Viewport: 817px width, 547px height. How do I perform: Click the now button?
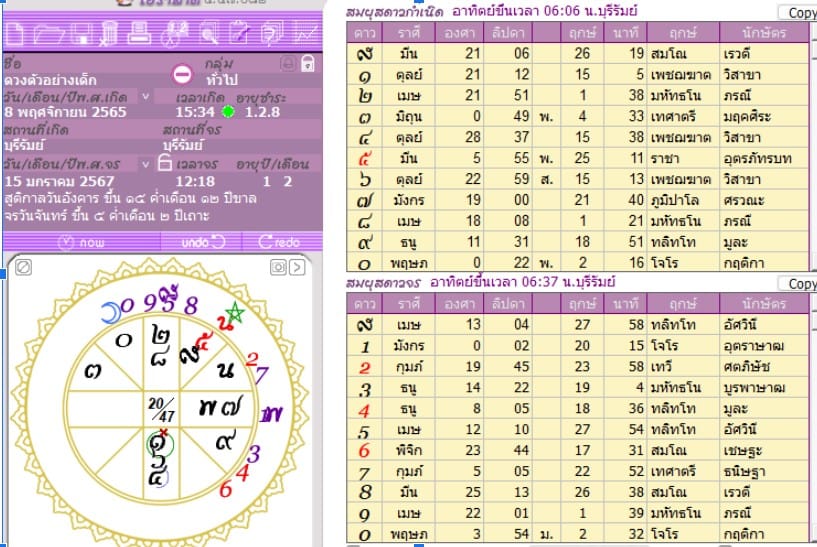tap(81, 241)
